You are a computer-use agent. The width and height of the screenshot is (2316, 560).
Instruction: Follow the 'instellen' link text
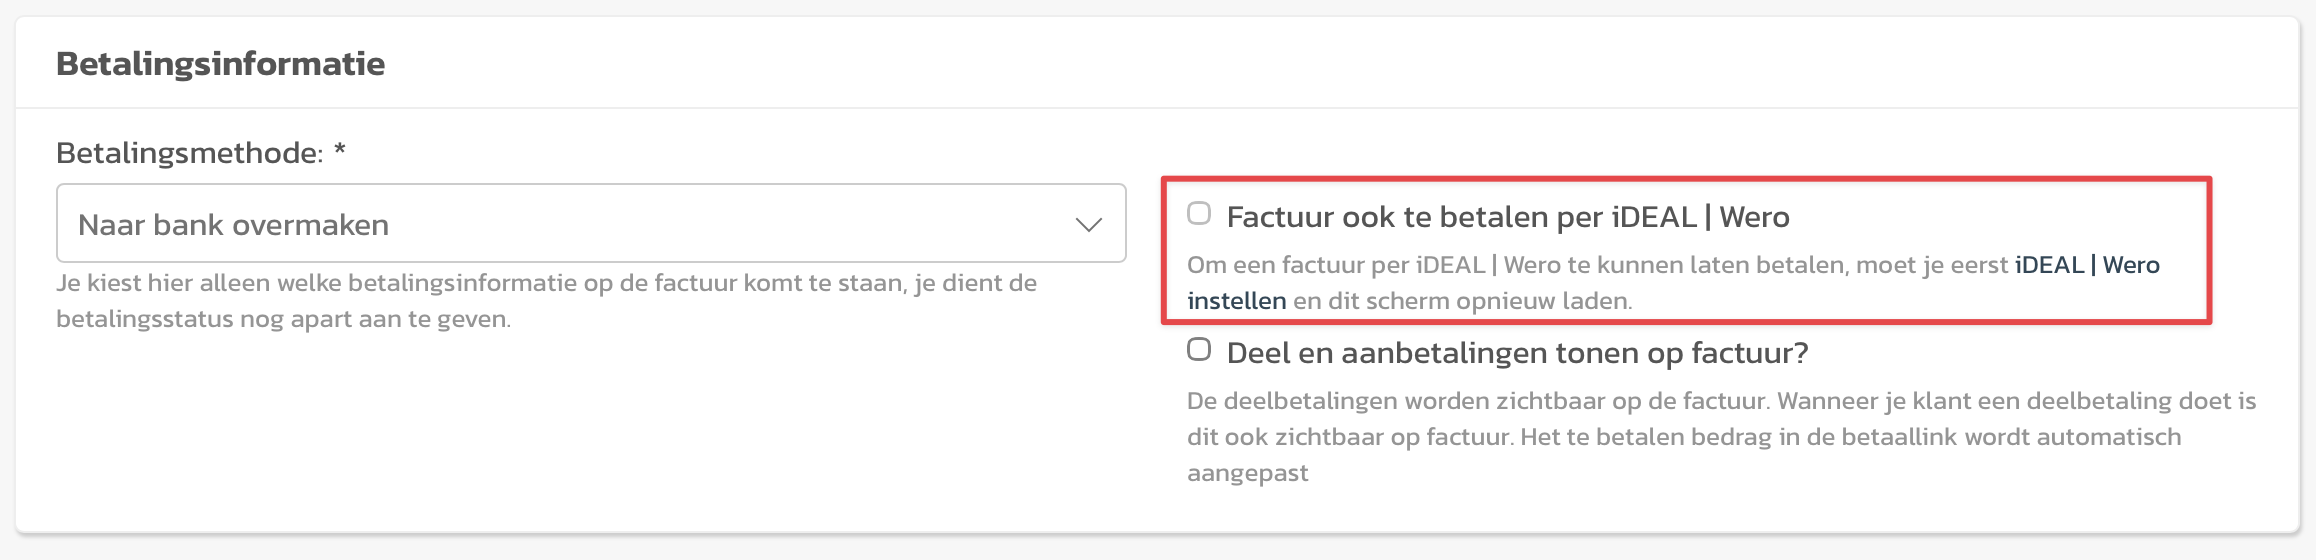click(1236, 301)
